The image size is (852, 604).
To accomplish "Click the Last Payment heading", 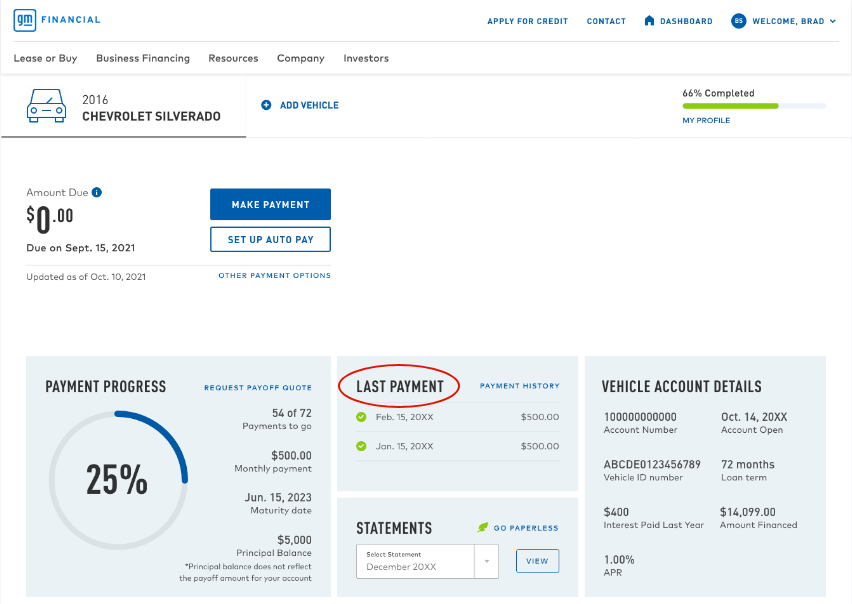I will point(400,386).
